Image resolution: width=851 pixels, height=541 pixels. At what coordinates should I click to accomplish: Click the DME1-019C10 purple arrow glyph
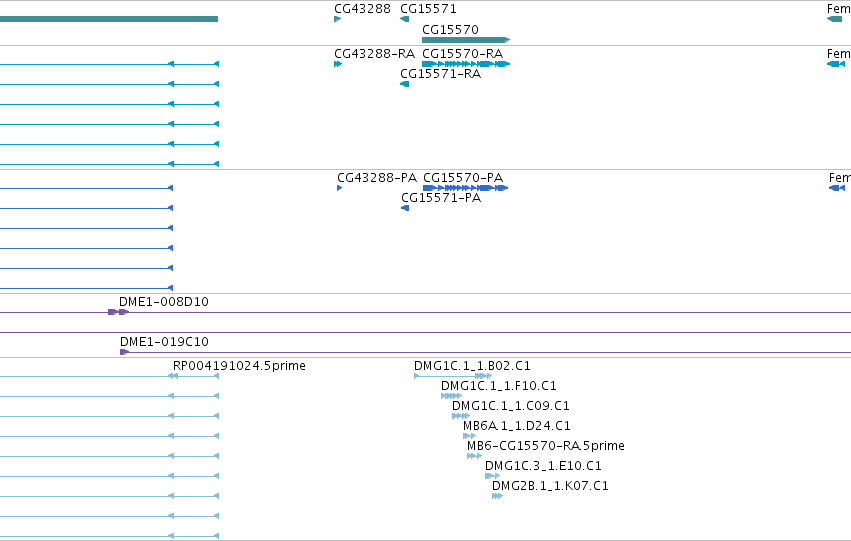(124, 352)
